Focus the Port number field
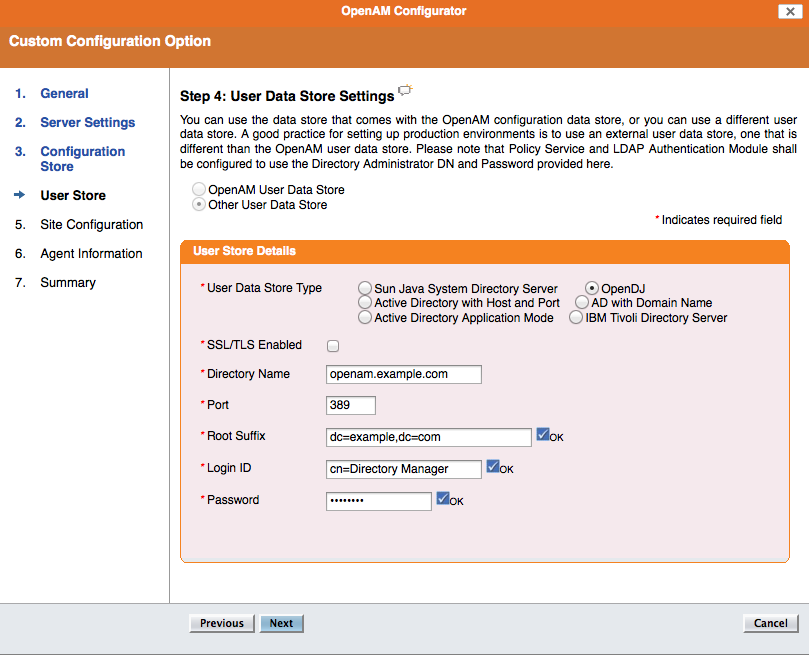809x655 pixels. tap(351, 405)
